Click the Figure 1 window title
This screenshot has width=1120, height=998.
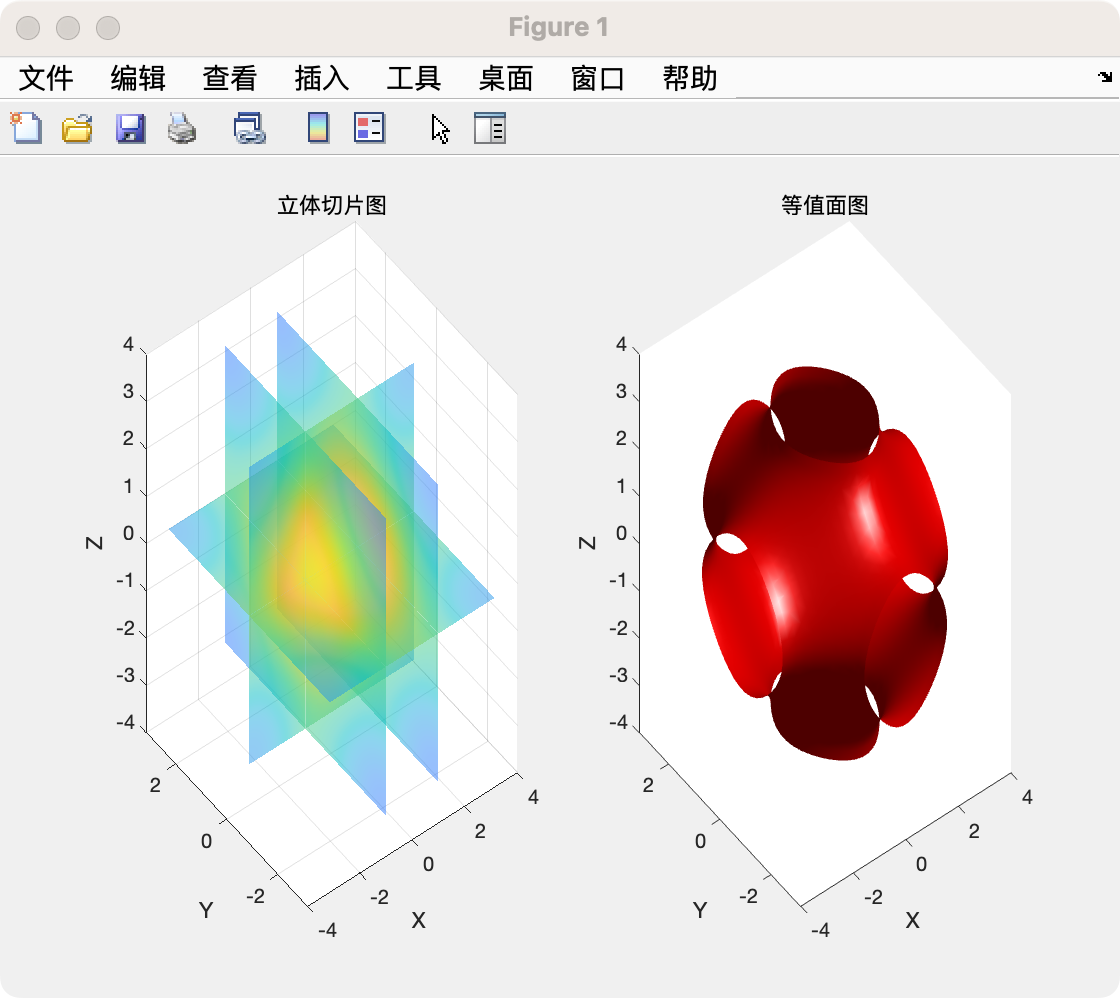(559, 27)
